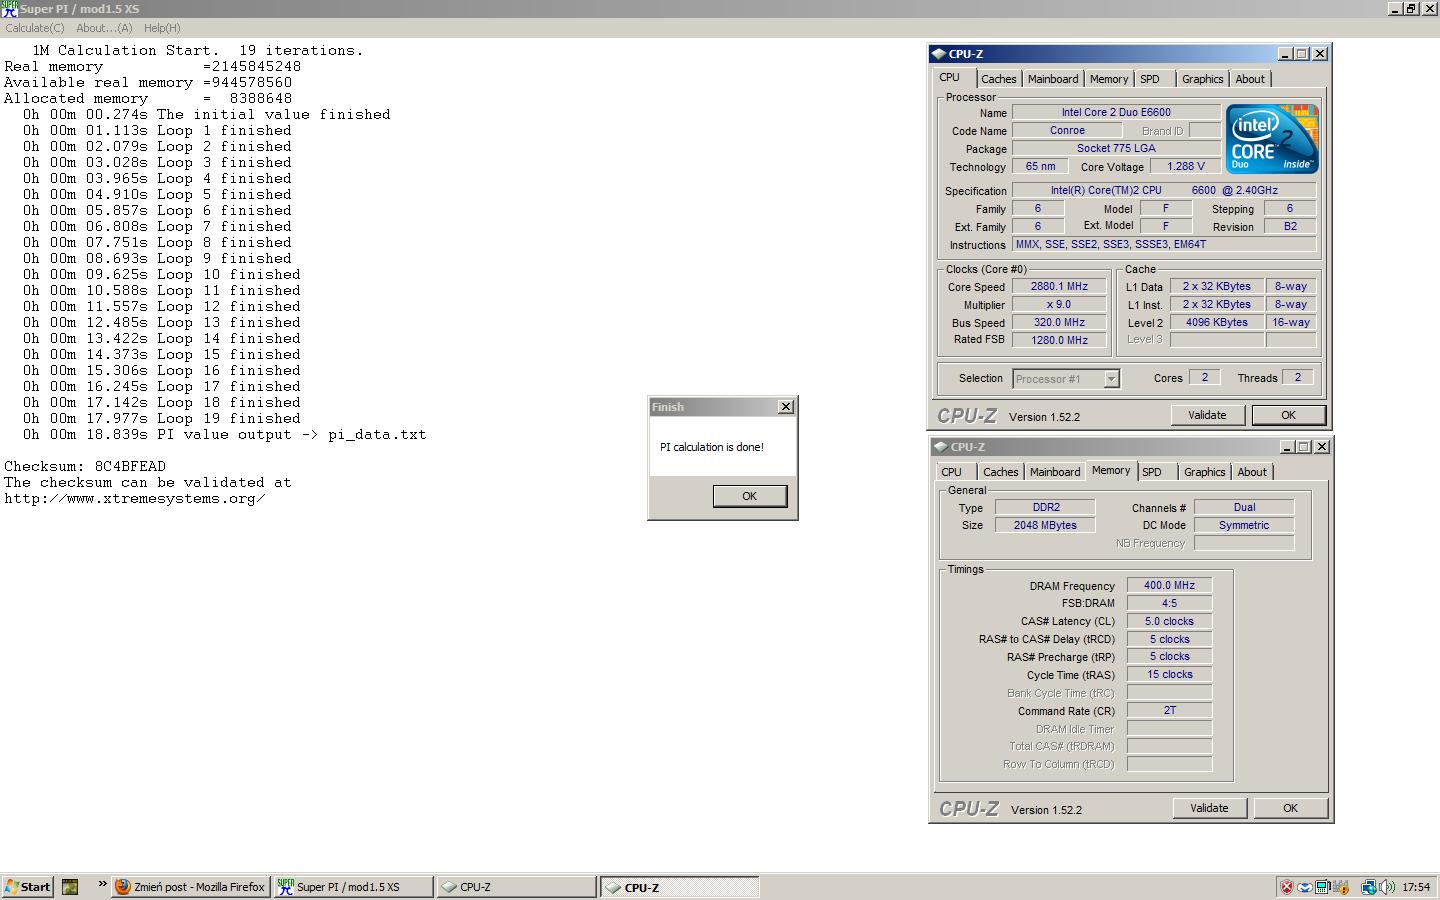This screenshot has width=1440, height=900.
Task: Click the security alert shield tray icon
Action: (x=1287, y=887)
